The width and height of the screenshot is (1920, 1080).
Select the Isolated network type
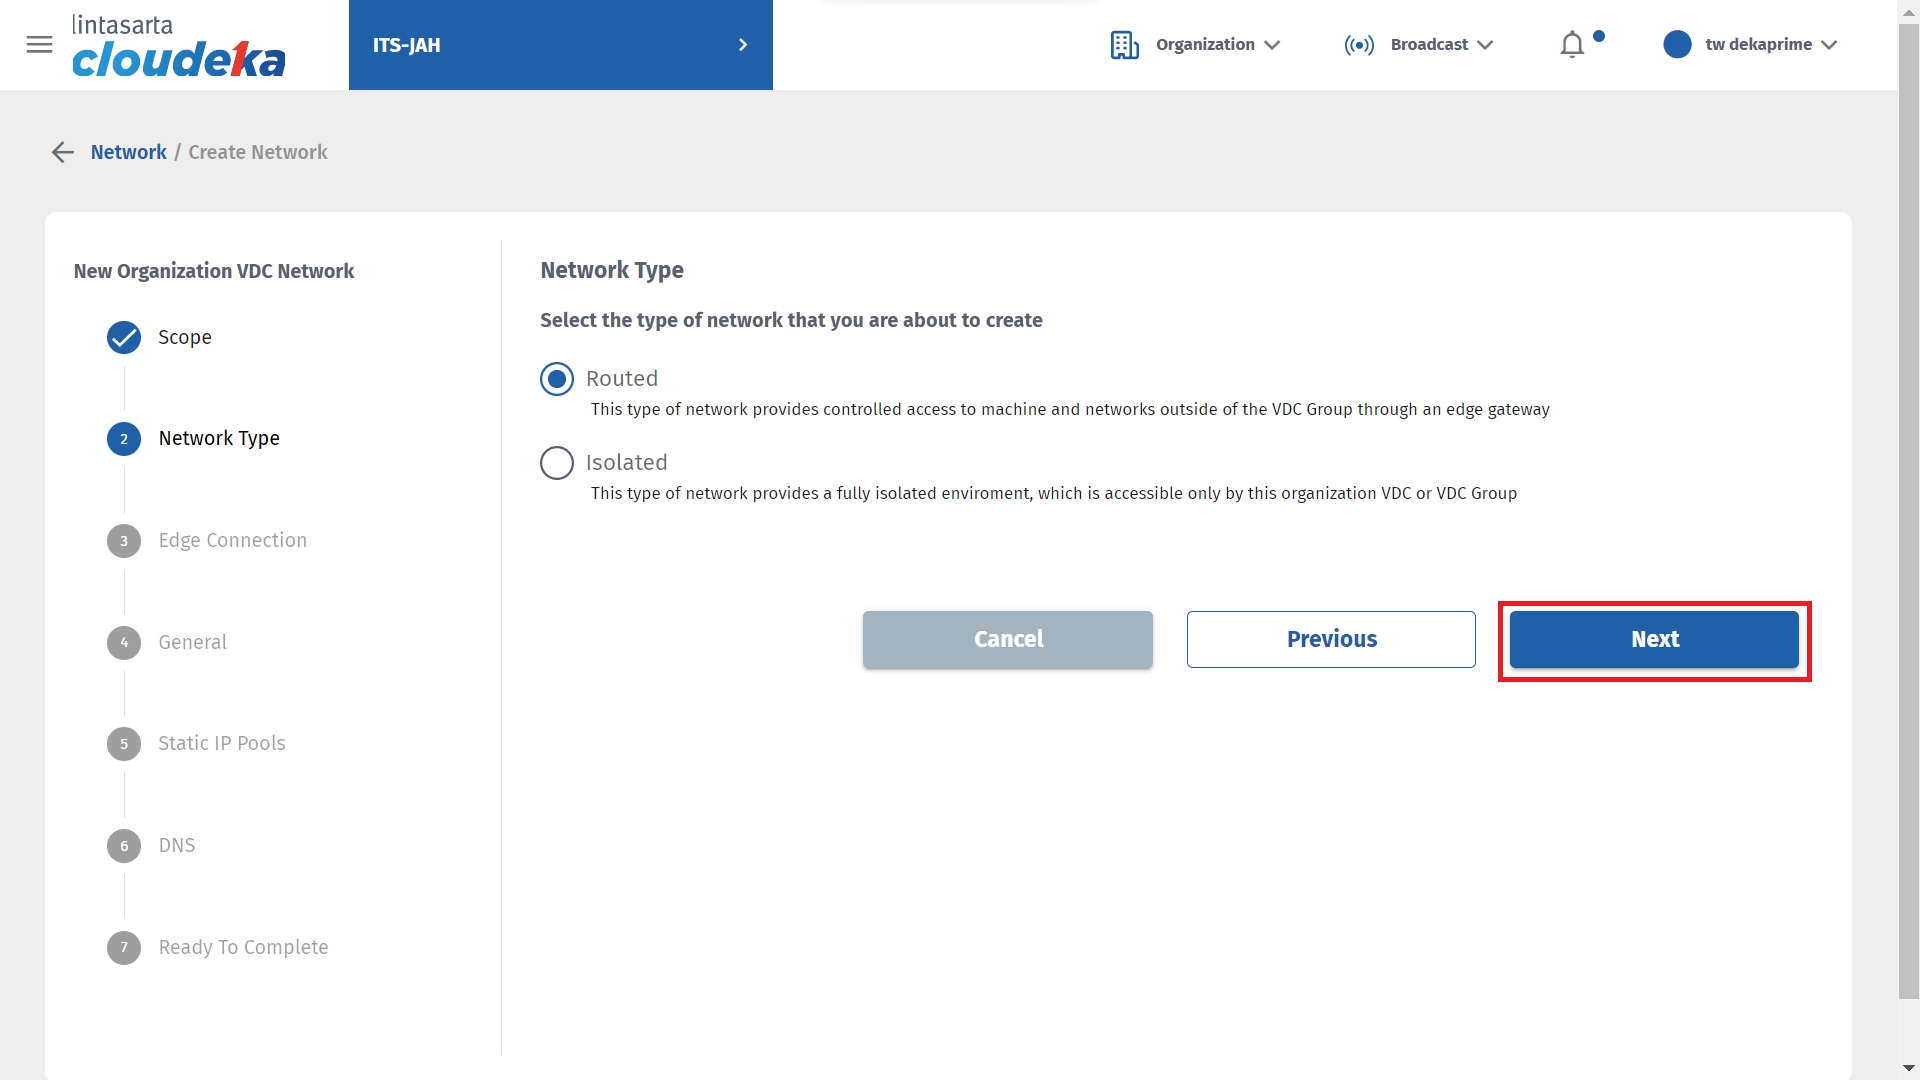(557, 463)
